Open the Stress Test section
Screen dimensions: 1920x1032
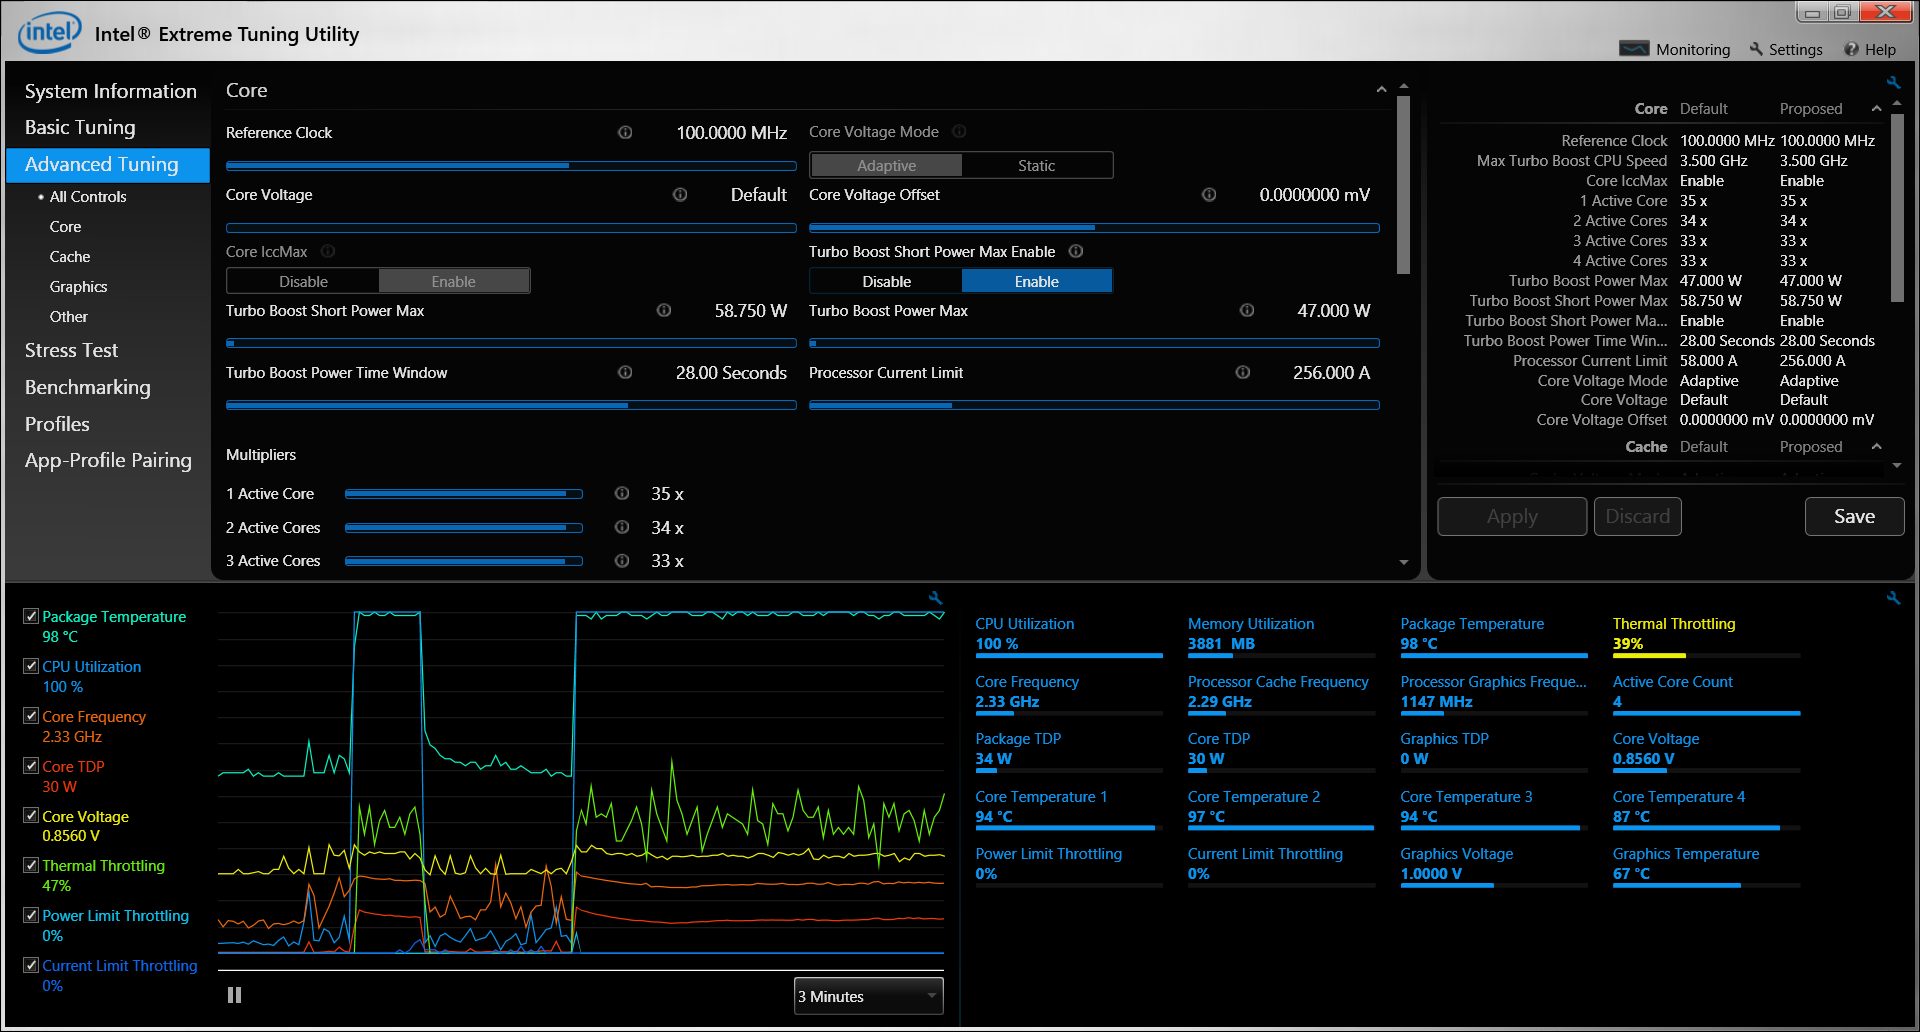[x=71, y=350]
